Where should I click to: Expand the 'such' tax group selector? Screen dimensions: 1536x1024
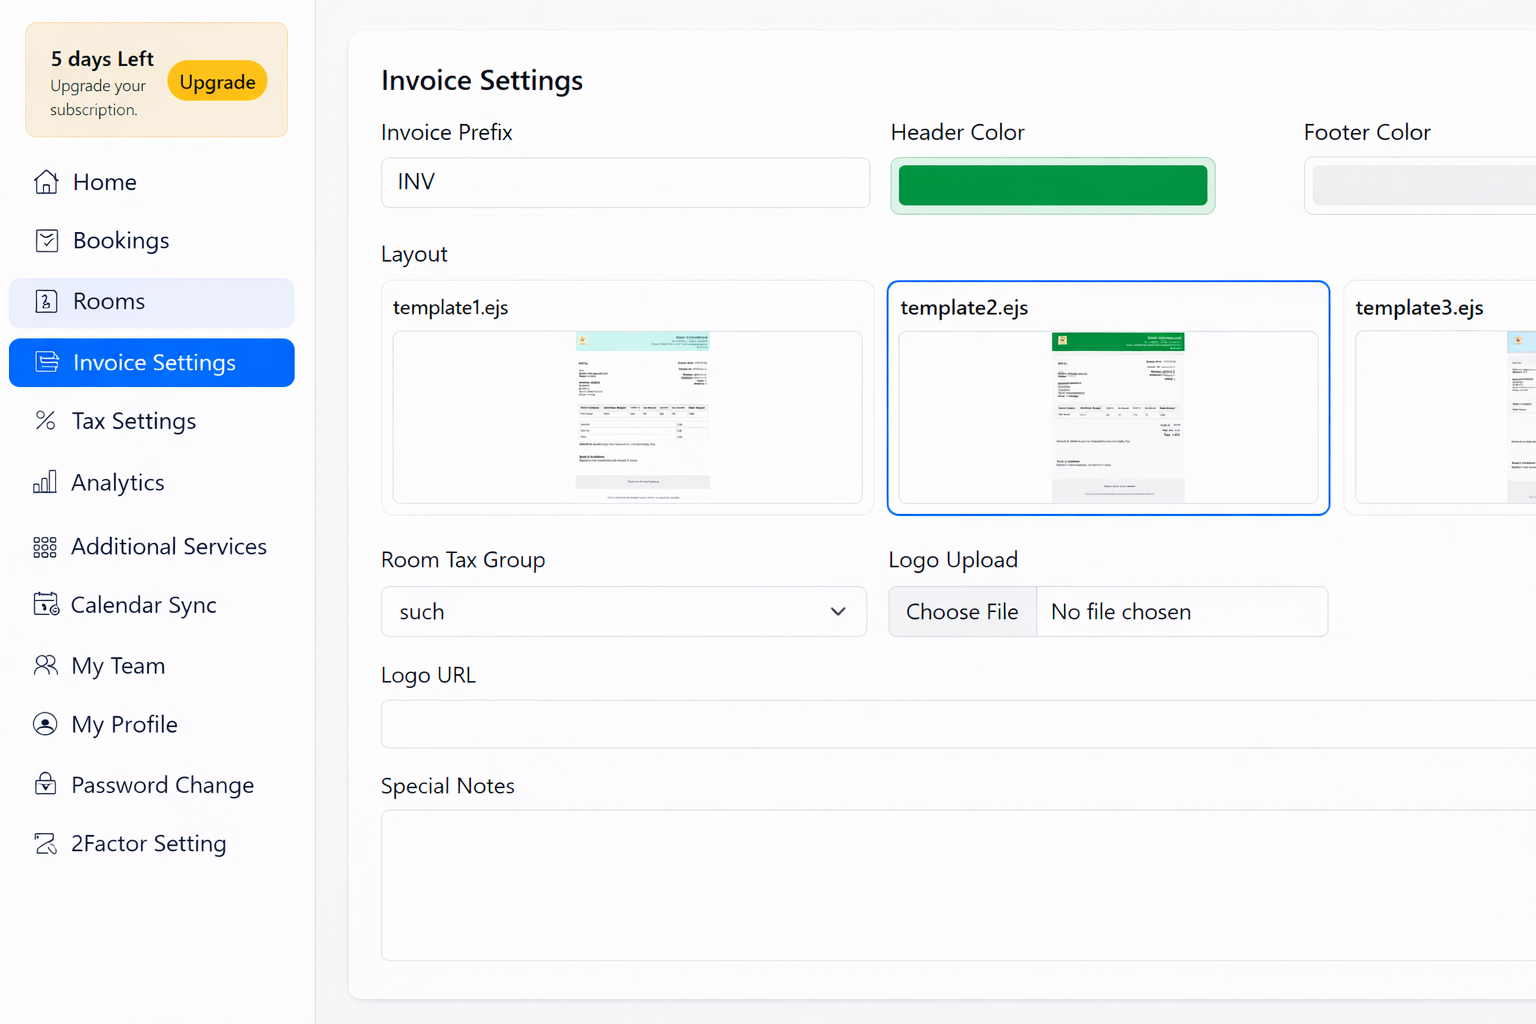pos(622,611)
